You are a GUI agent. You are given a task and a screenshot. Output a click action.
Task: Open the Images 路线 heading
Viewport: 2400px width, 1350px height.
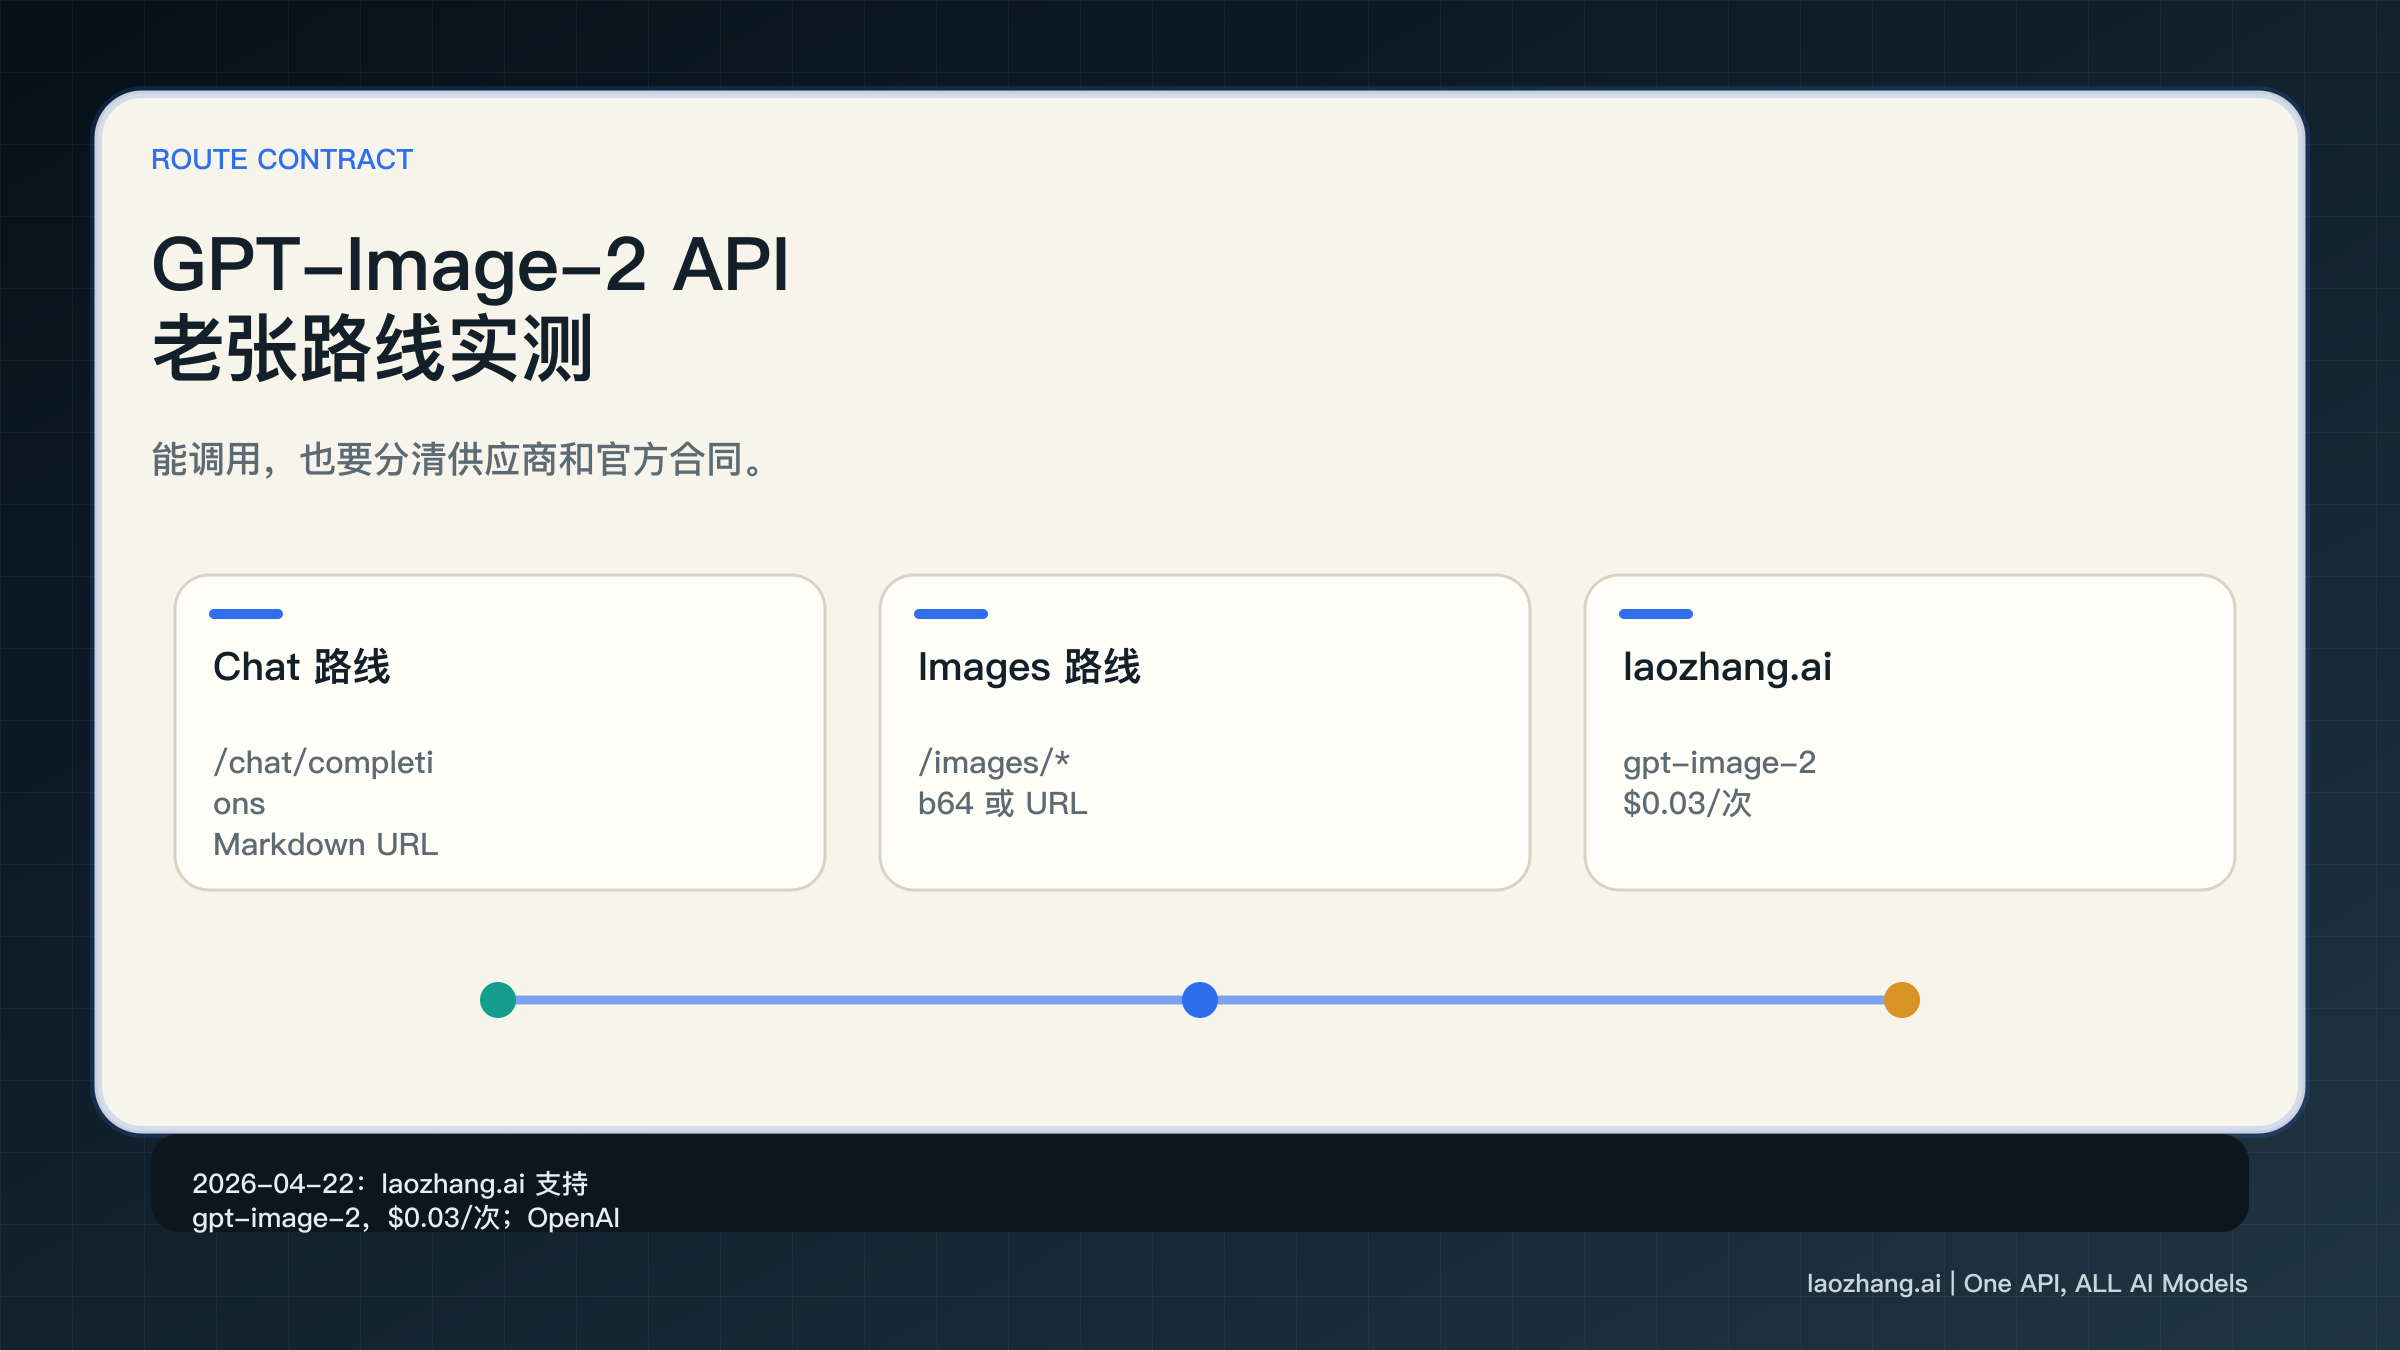click(x=1031, y=666)
